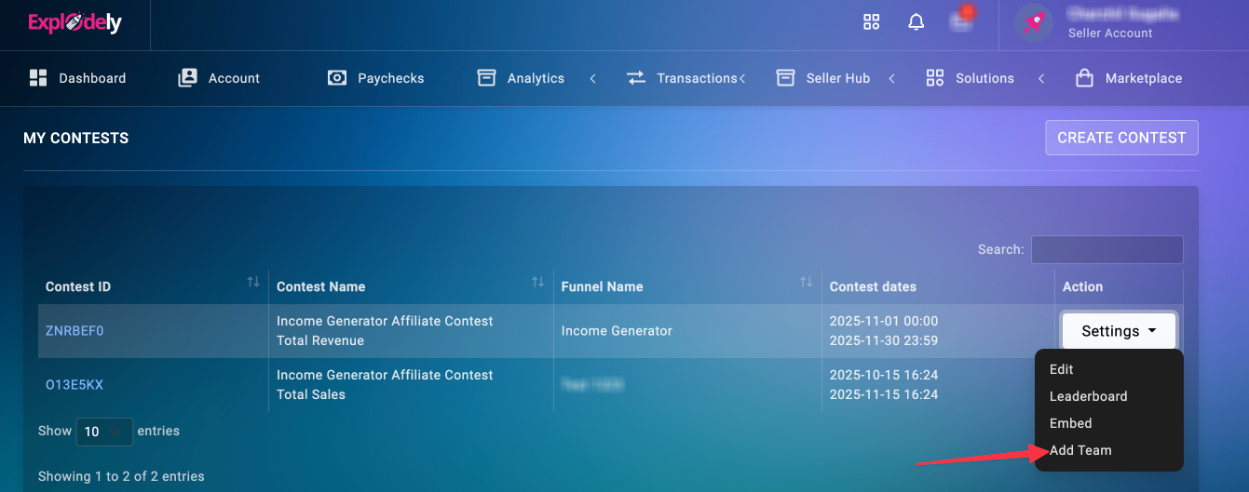Click the Dashboard grid icon
1249x492 pixels.
pyautogui.click(x=38, y=78)
